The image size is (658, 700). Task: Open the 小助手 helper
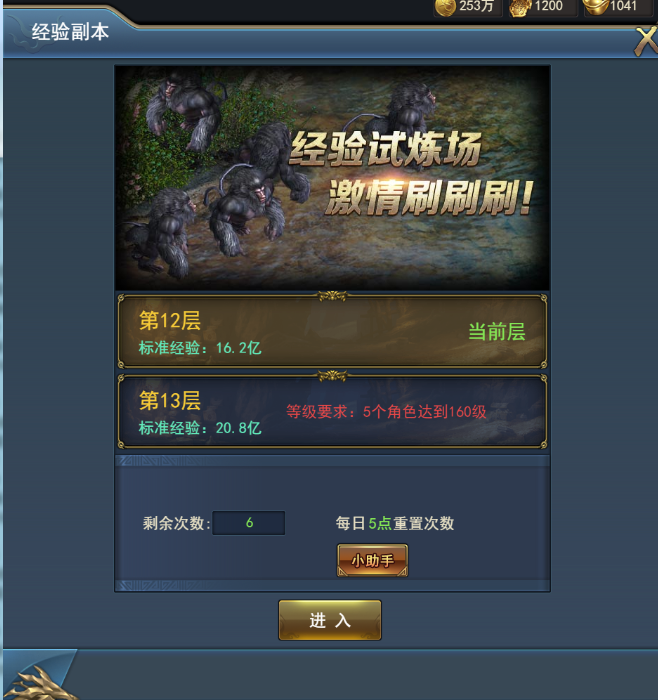372,560
